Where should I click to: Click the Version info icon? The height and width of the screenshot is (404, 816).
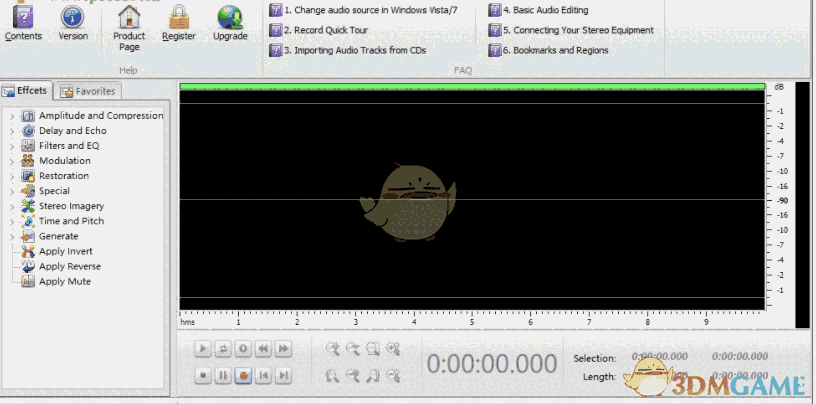pyautogui.click(x=73, y=17)
